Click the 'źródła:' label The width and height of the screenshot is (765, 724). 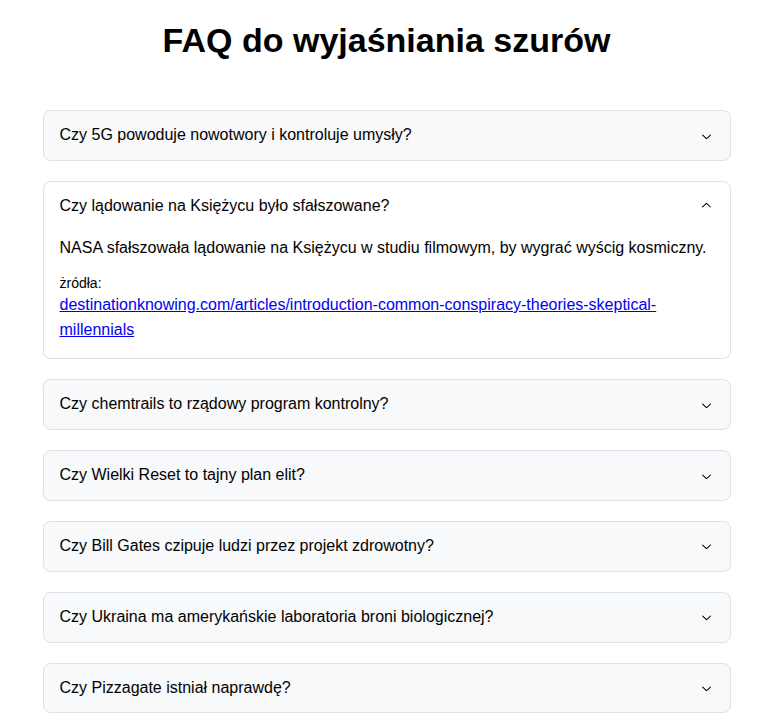coord(81,283)
